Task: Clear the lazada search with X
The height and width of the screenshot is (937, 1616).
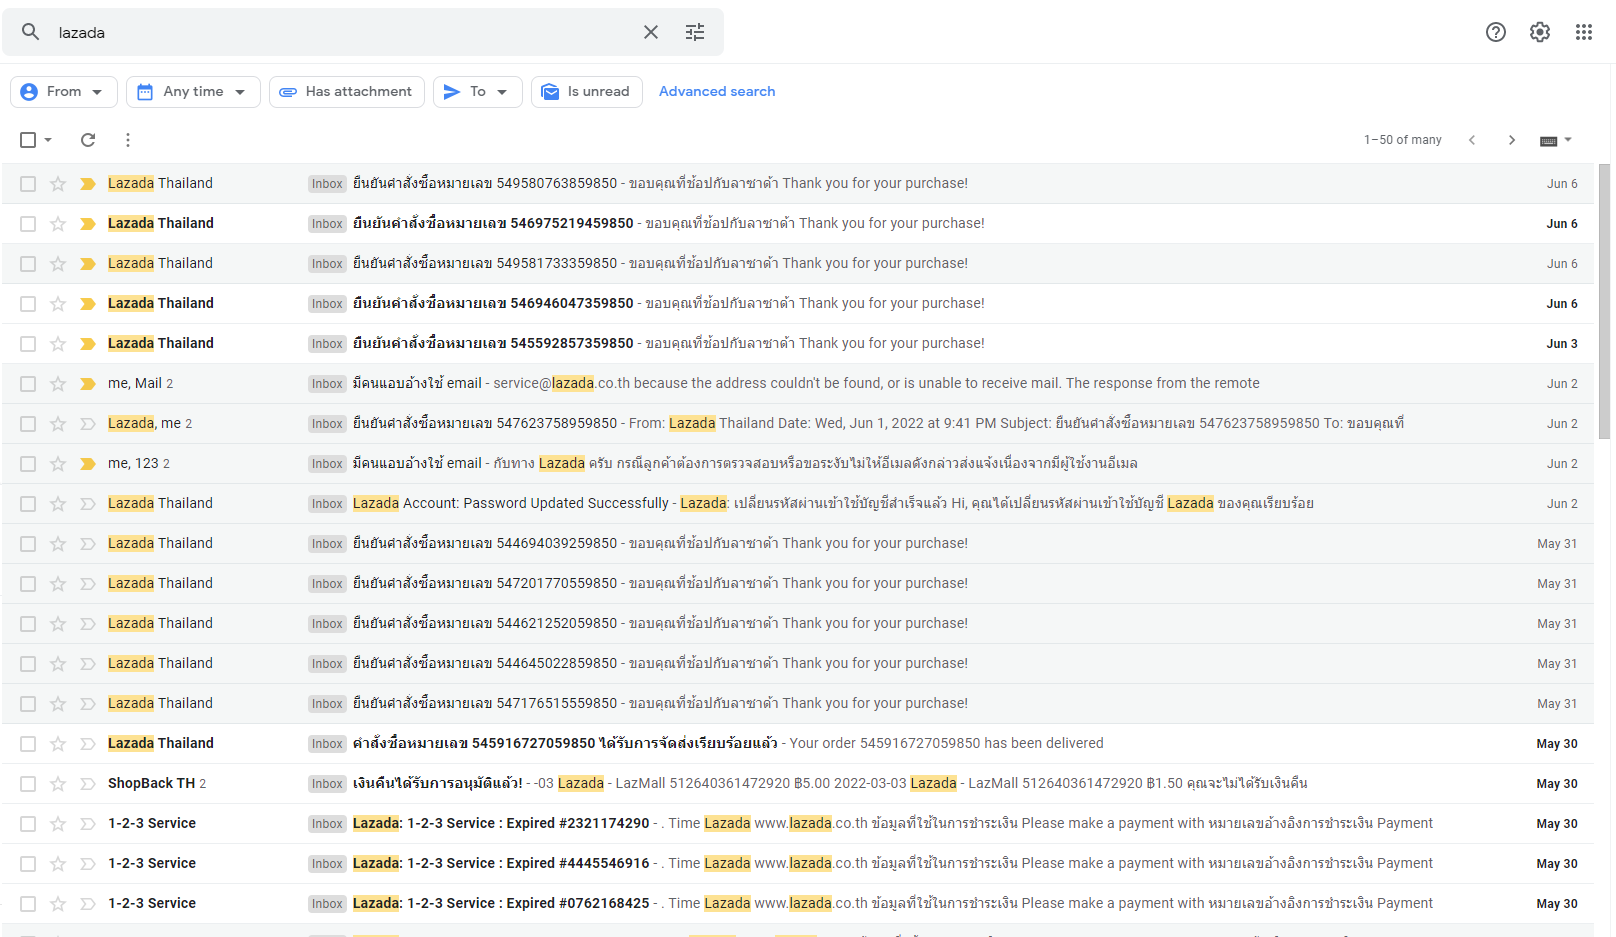Action: click(x=651, y=32)
